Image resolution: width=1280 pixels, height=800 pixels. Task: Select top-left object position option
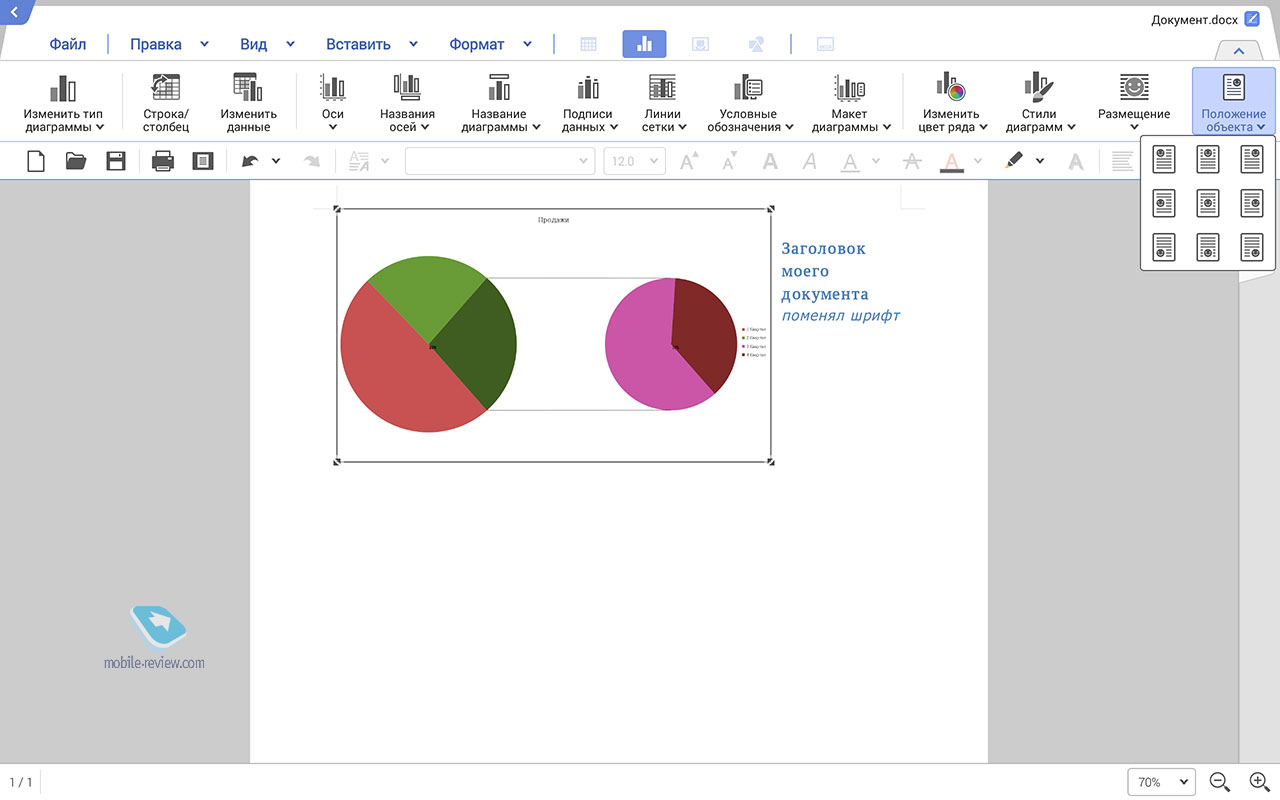coord(1163,158)
